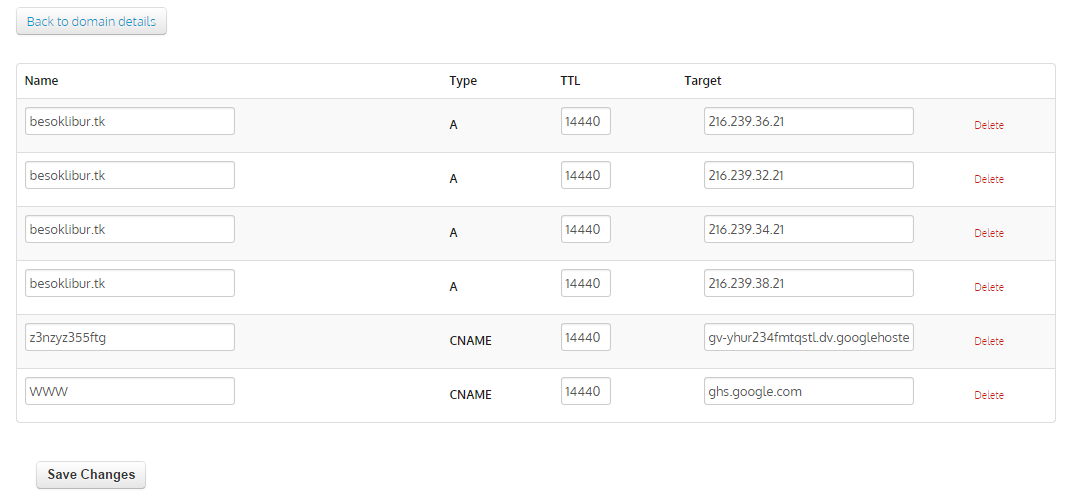Viewport: 1073px width, 499px height.
Task: Delete the z3nzyz355ftg CNAME record
Action: (x=988, y=342)
